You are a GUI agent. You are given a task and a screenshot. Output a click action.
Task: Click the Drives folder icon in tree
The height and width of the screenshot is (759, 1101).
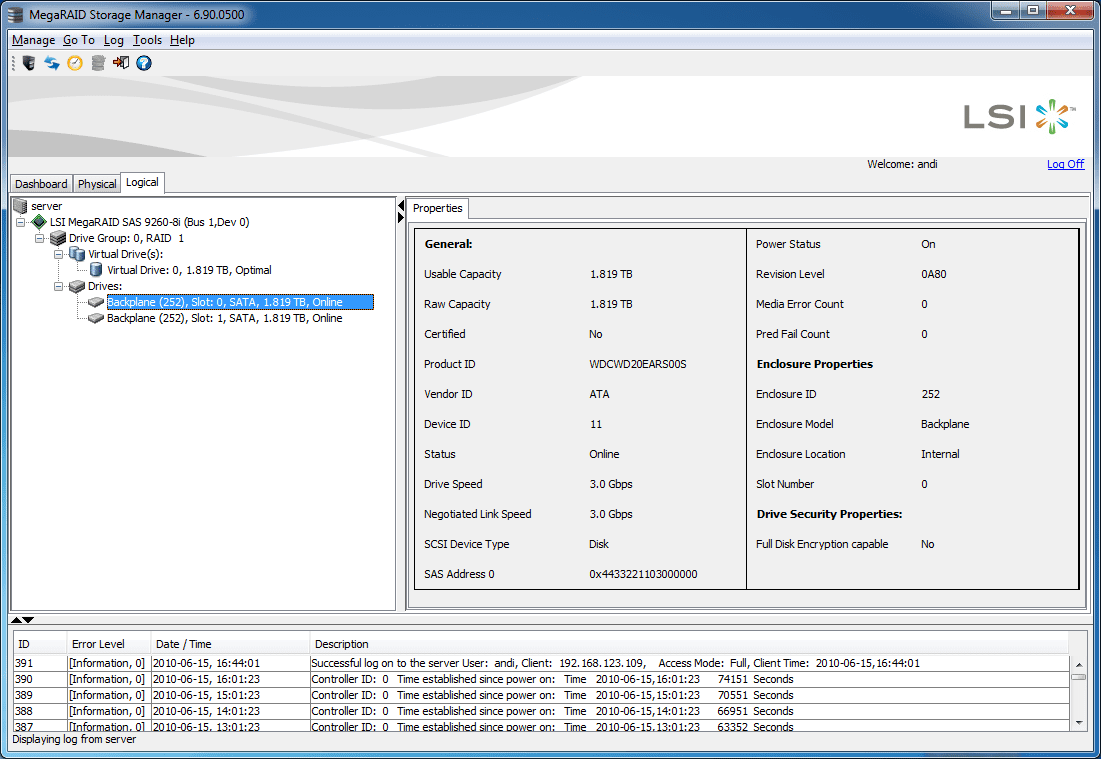point(77,286)
